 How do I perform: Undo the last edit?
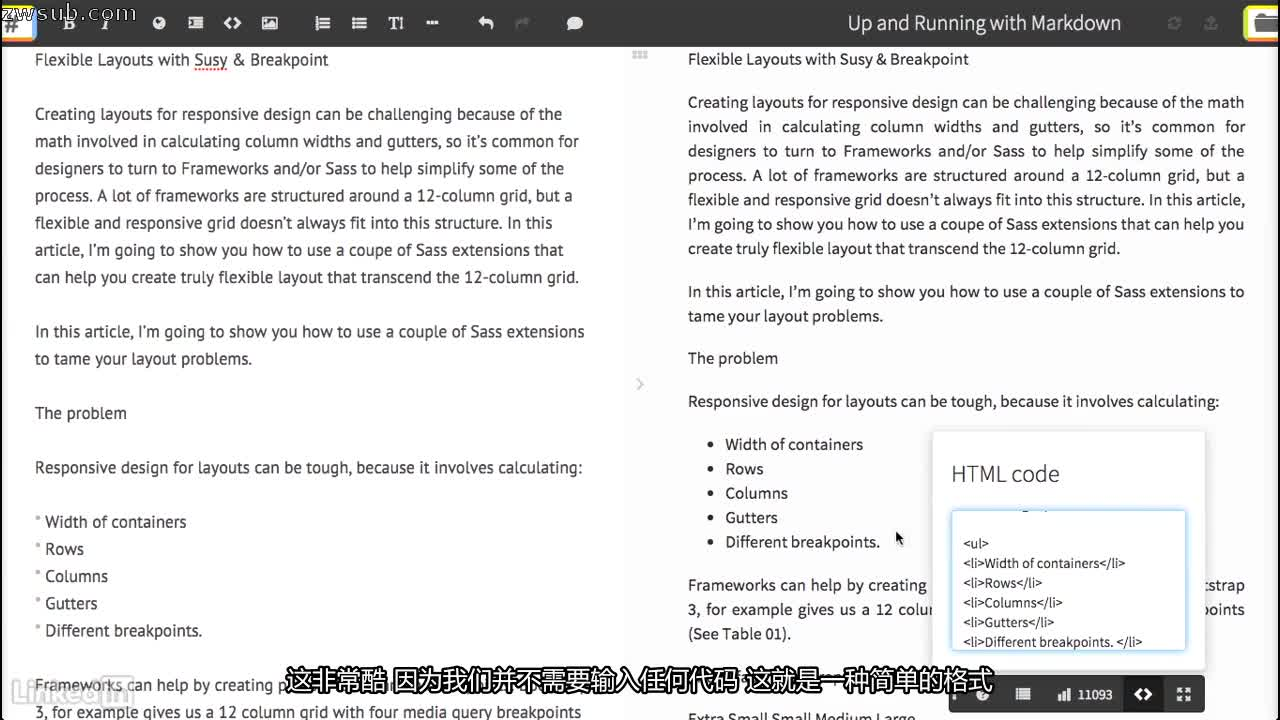click(486, 23)
